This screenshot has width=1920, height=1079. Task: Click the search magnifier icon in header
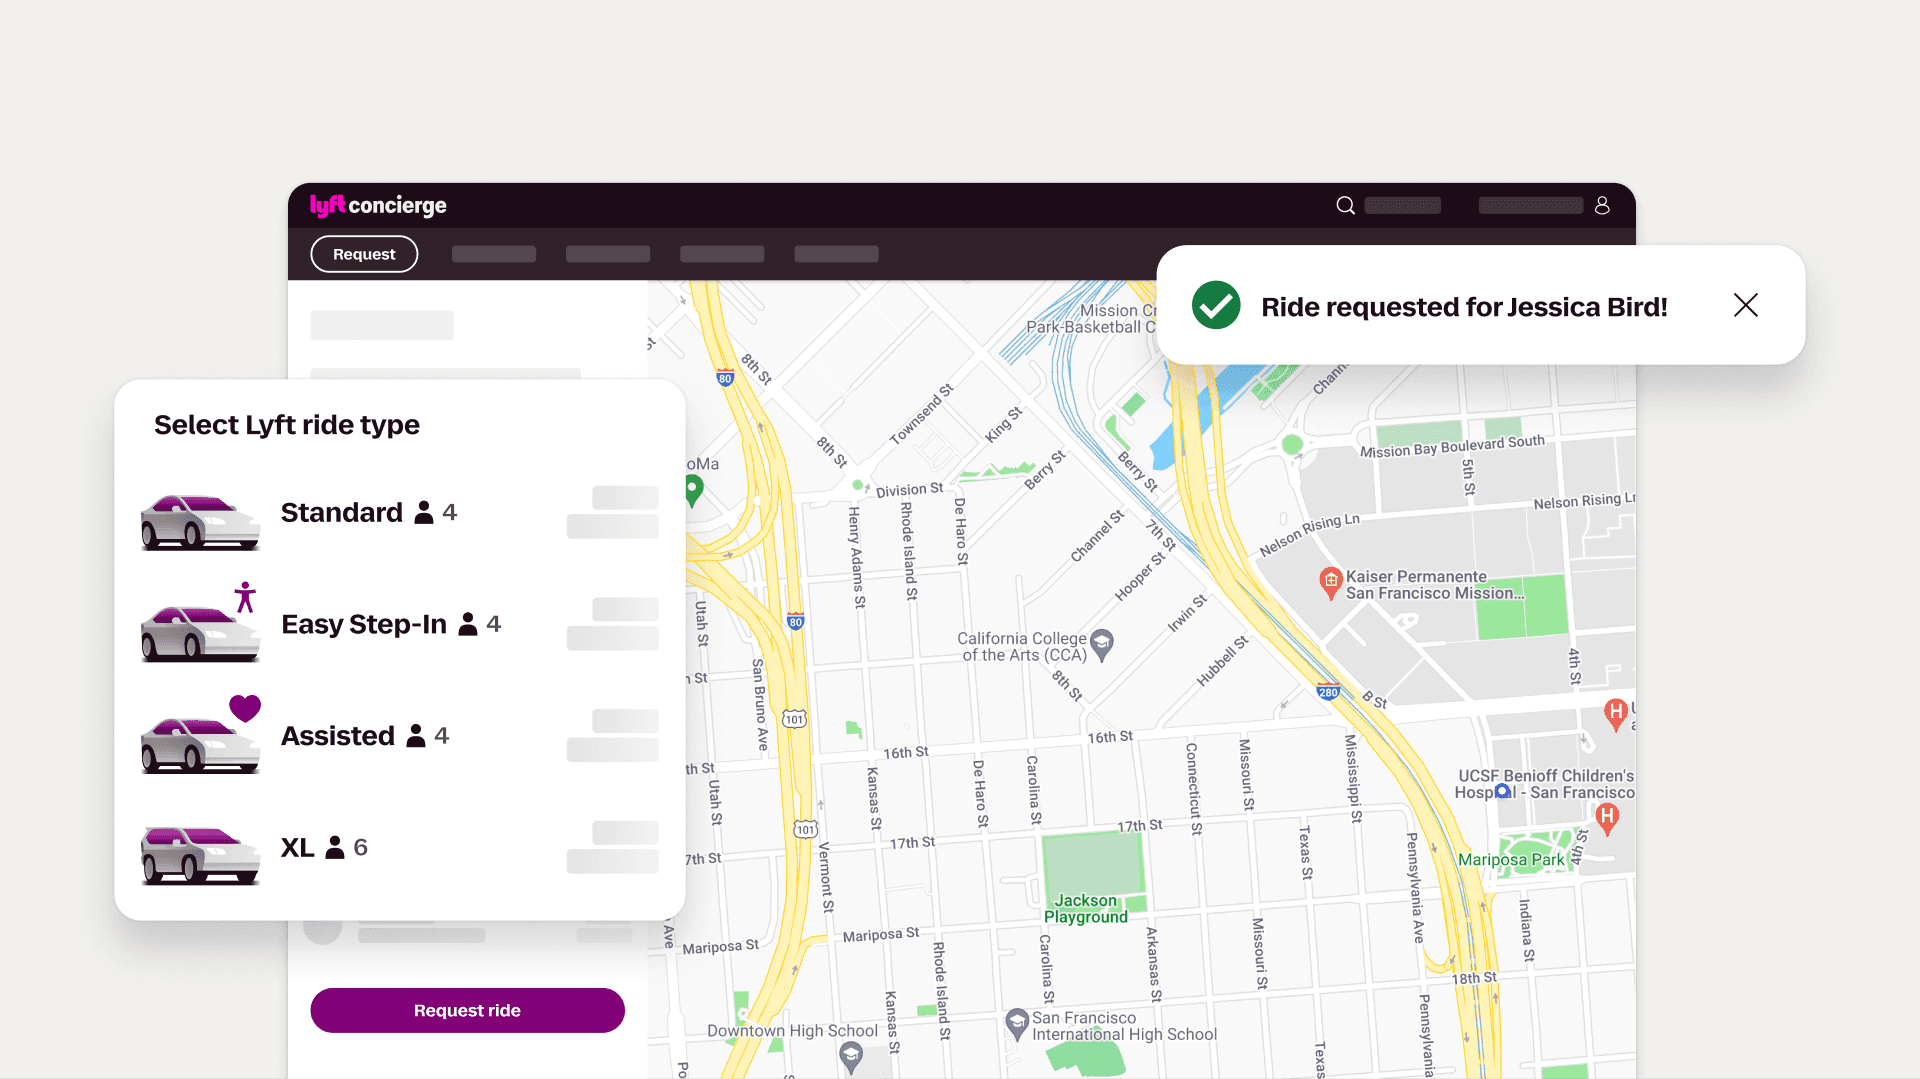pyautogui.click(x=1345, y=205)
